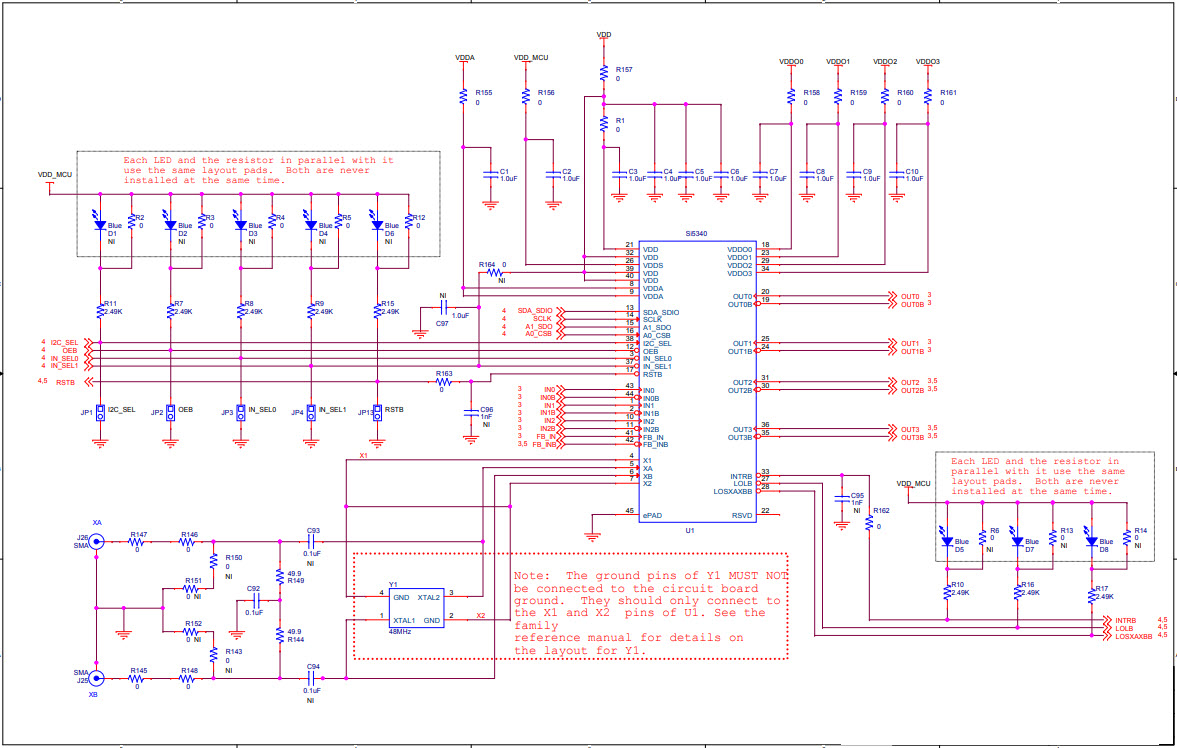Select capacitor C1 1.0uF symbol
This screenshot has height=748, width=1177.
point(490,174)
